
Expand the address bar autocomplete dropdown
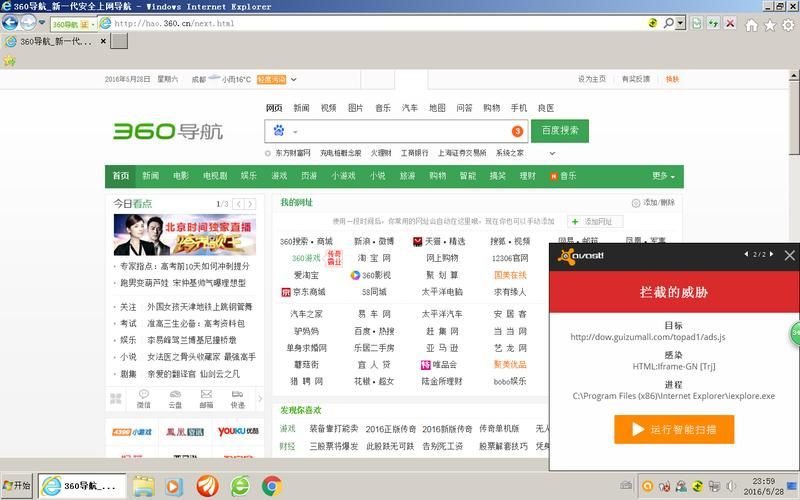[680, 23]
